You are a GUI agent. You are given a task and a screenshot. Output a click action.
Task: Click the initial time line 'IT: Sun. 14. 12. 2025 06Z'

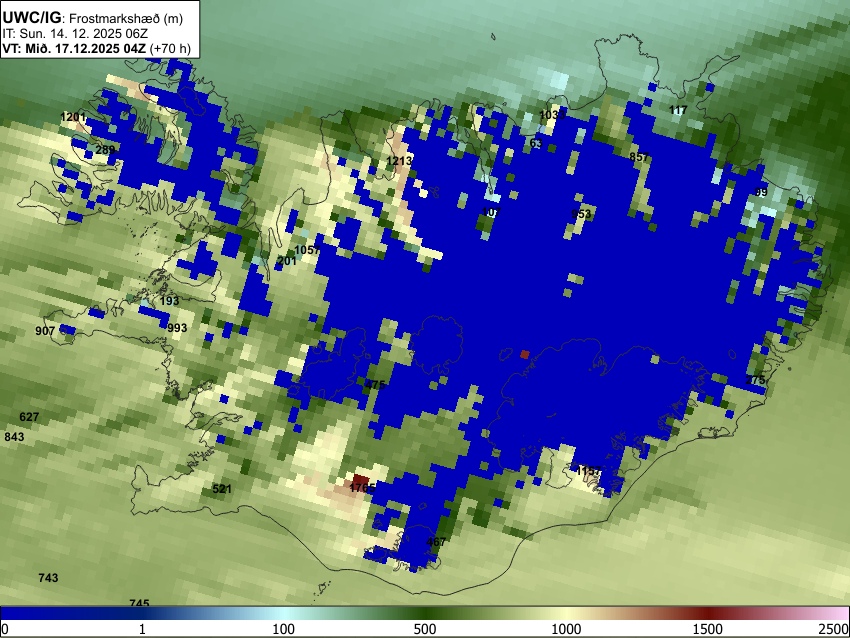pos(75,34)
